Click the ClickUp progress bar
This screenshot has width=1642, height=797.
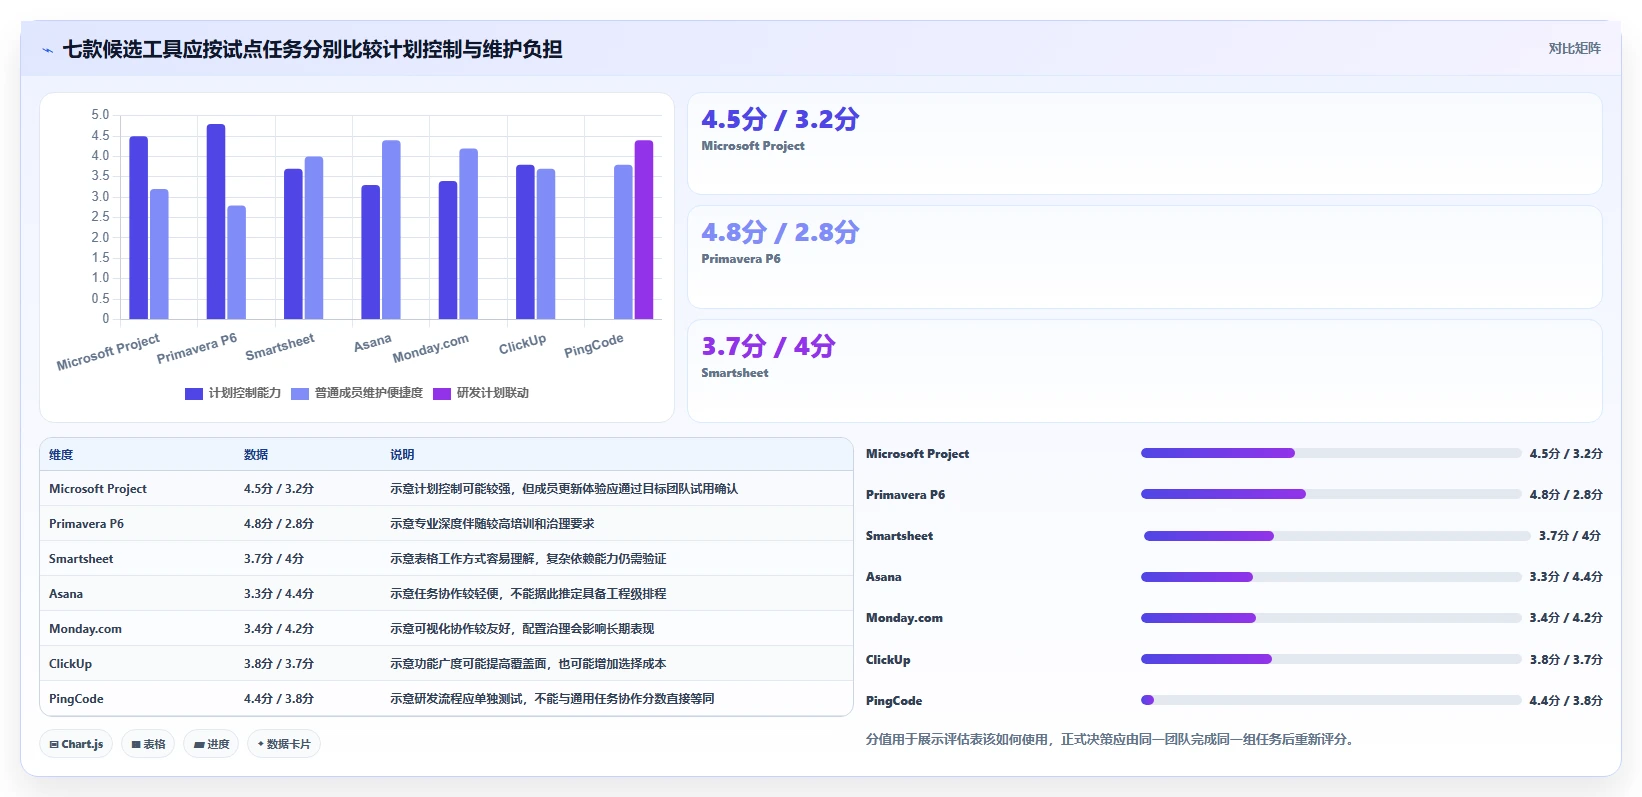[1331, 659]
